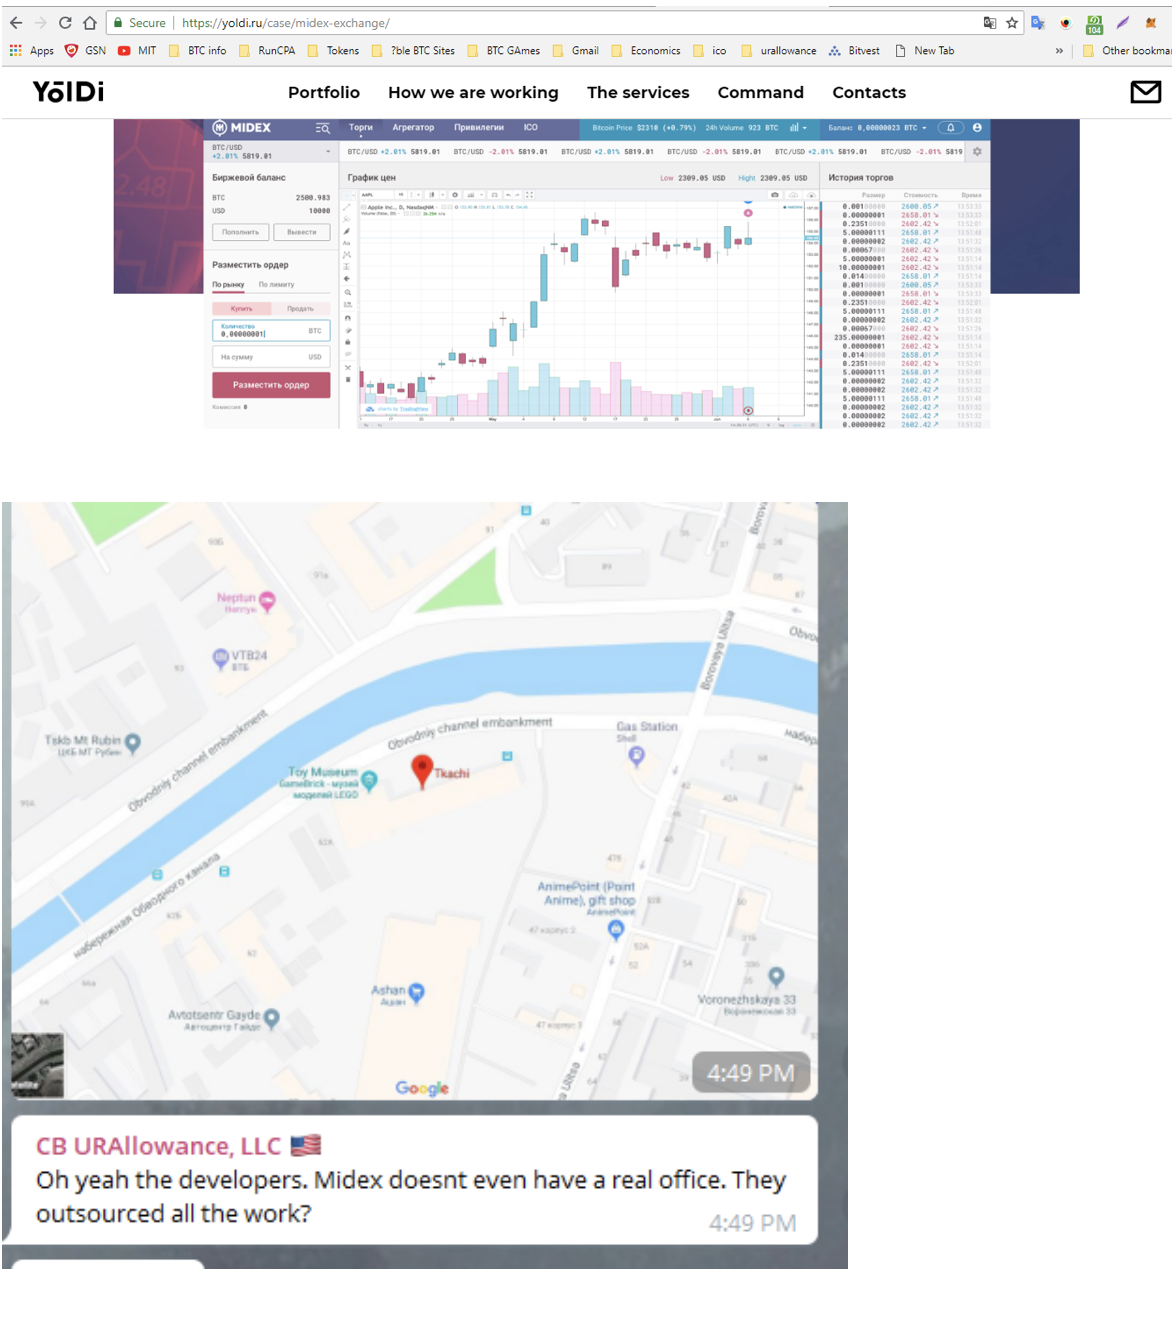Click the MIDEX notification bell icon
The height and width of the screenshot is (1327, 1174).
(x=951, y=128)
